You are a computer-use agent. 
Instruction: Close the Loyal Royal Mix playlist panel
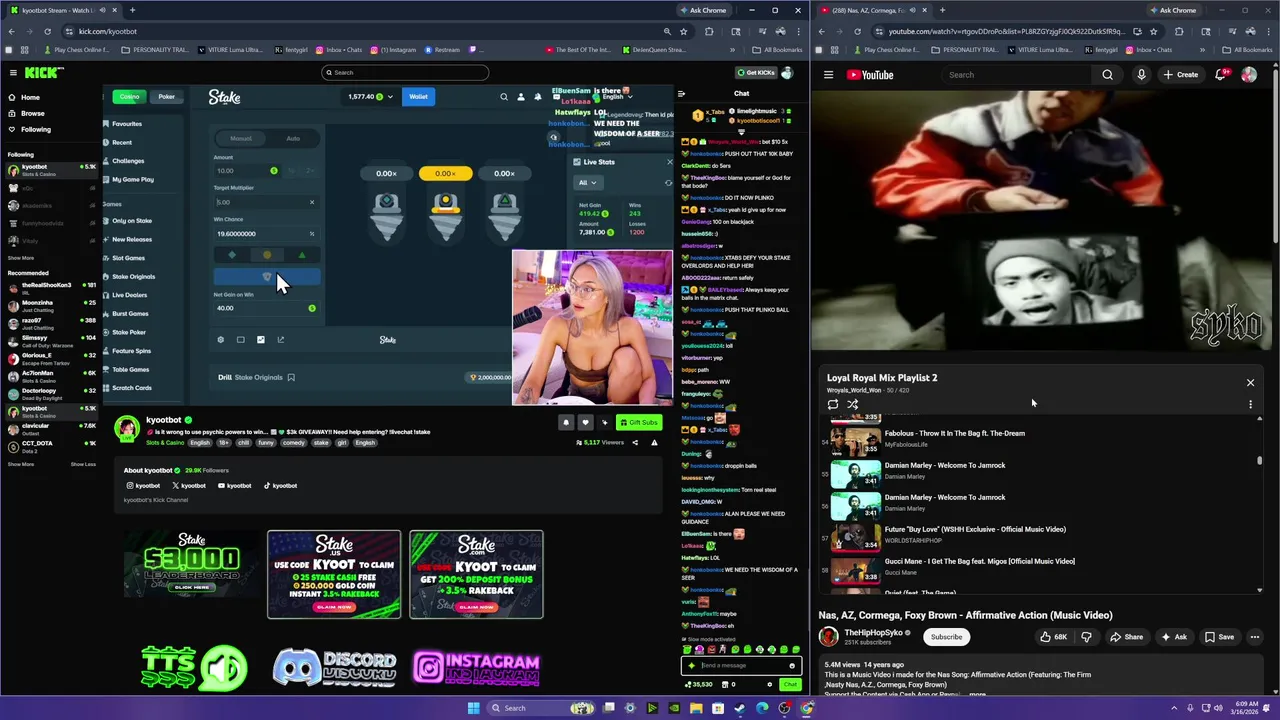(1250, 382)
